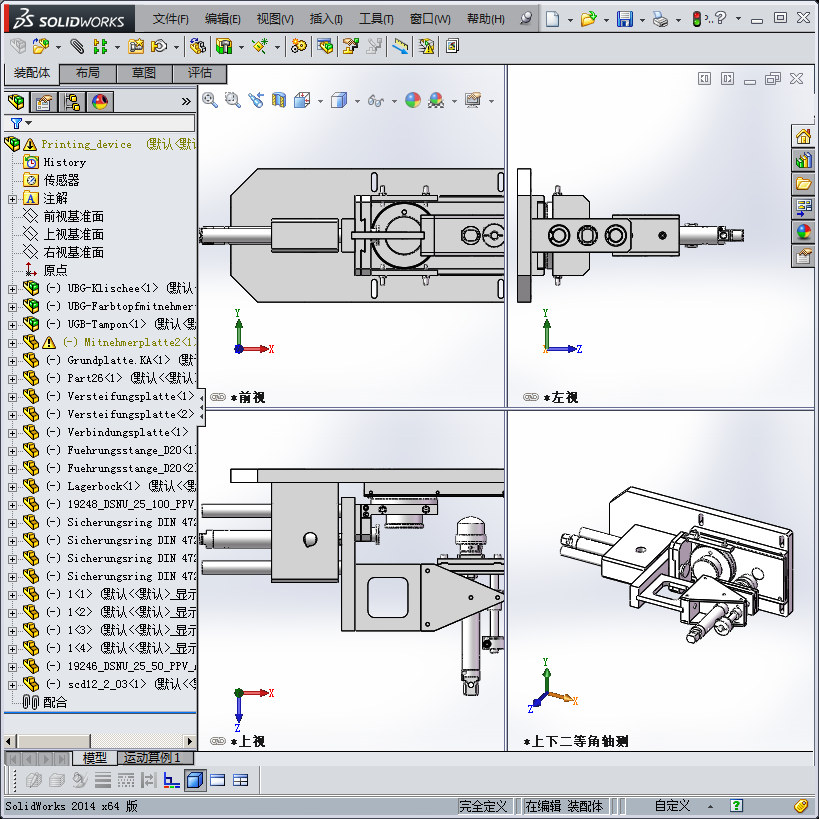
Task: Click the Rebuild traffic light icon
Action: tap(697, 19)
